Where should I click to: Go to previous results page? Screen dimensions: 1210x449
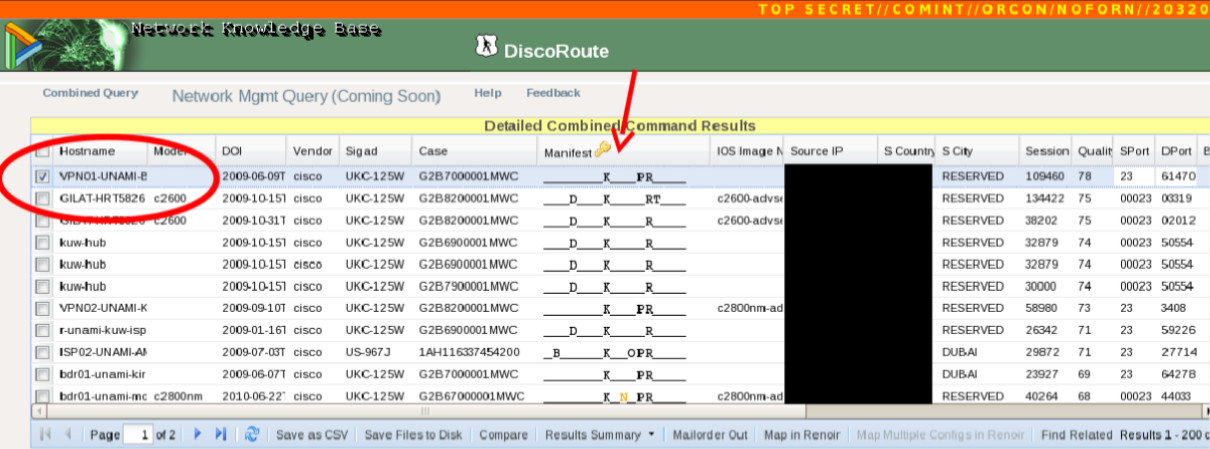(68, 435)
